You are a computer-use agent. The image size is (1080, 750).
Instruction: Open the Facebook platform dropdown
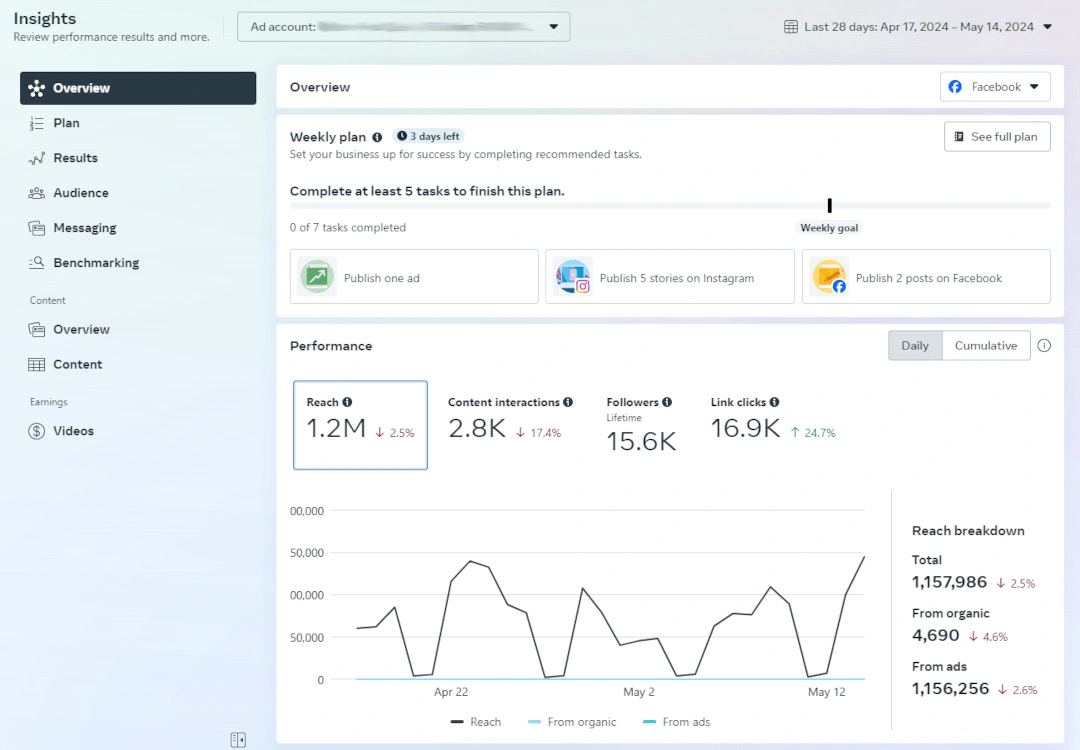click(995, 87)
